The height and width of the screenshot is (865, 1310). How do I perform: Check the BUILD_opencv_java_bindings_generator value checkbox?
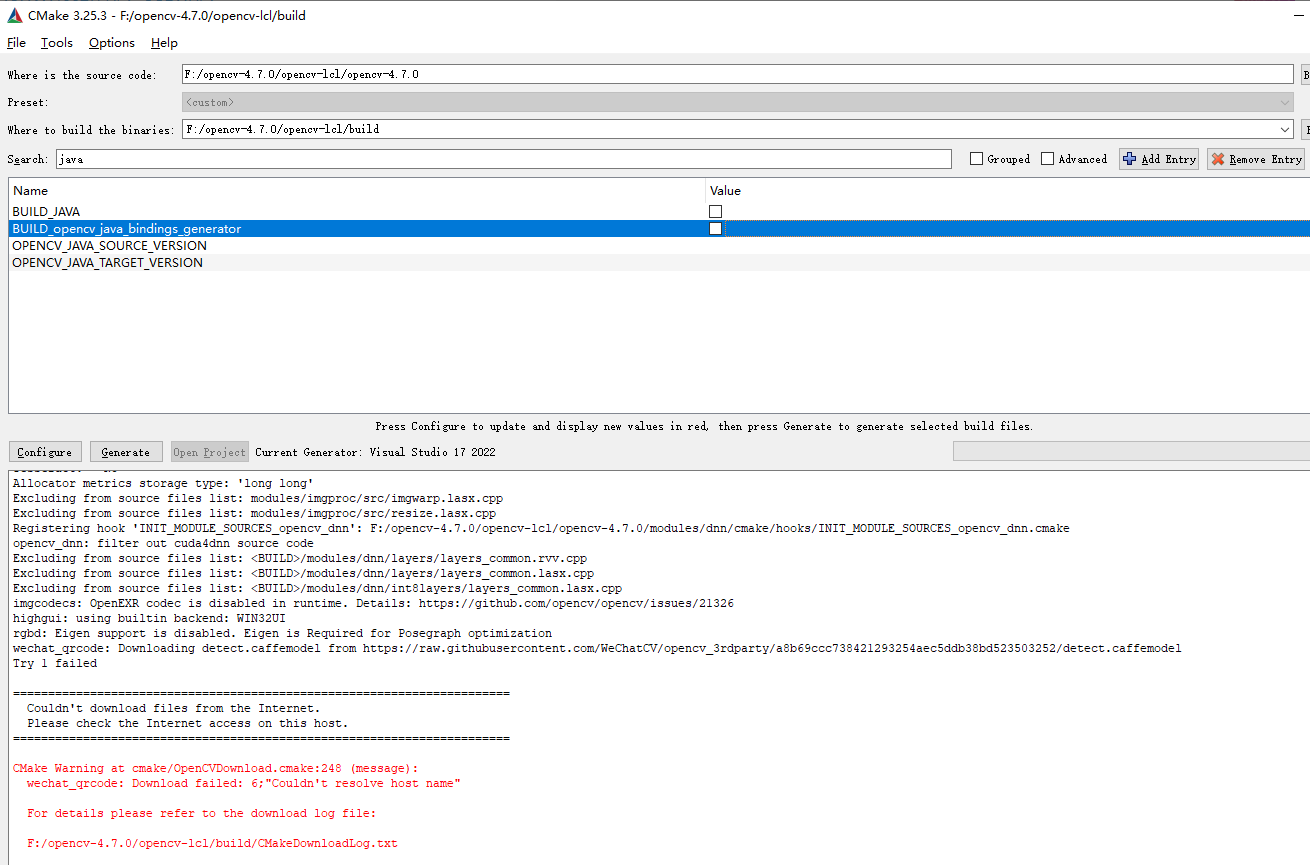pyautogui.click(x=715, y=228)
